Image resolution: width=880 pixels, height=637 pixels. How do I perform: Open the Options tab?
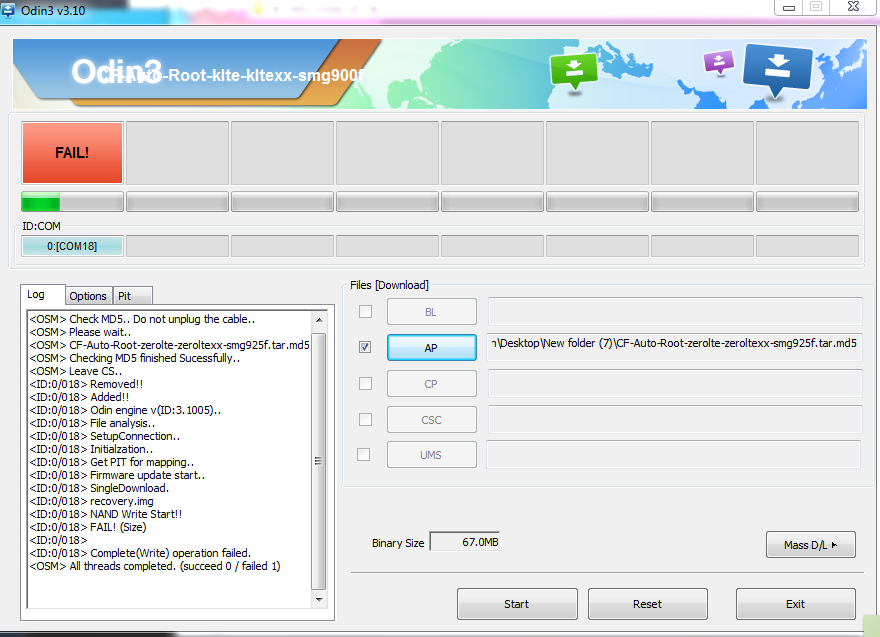(88, 296)
